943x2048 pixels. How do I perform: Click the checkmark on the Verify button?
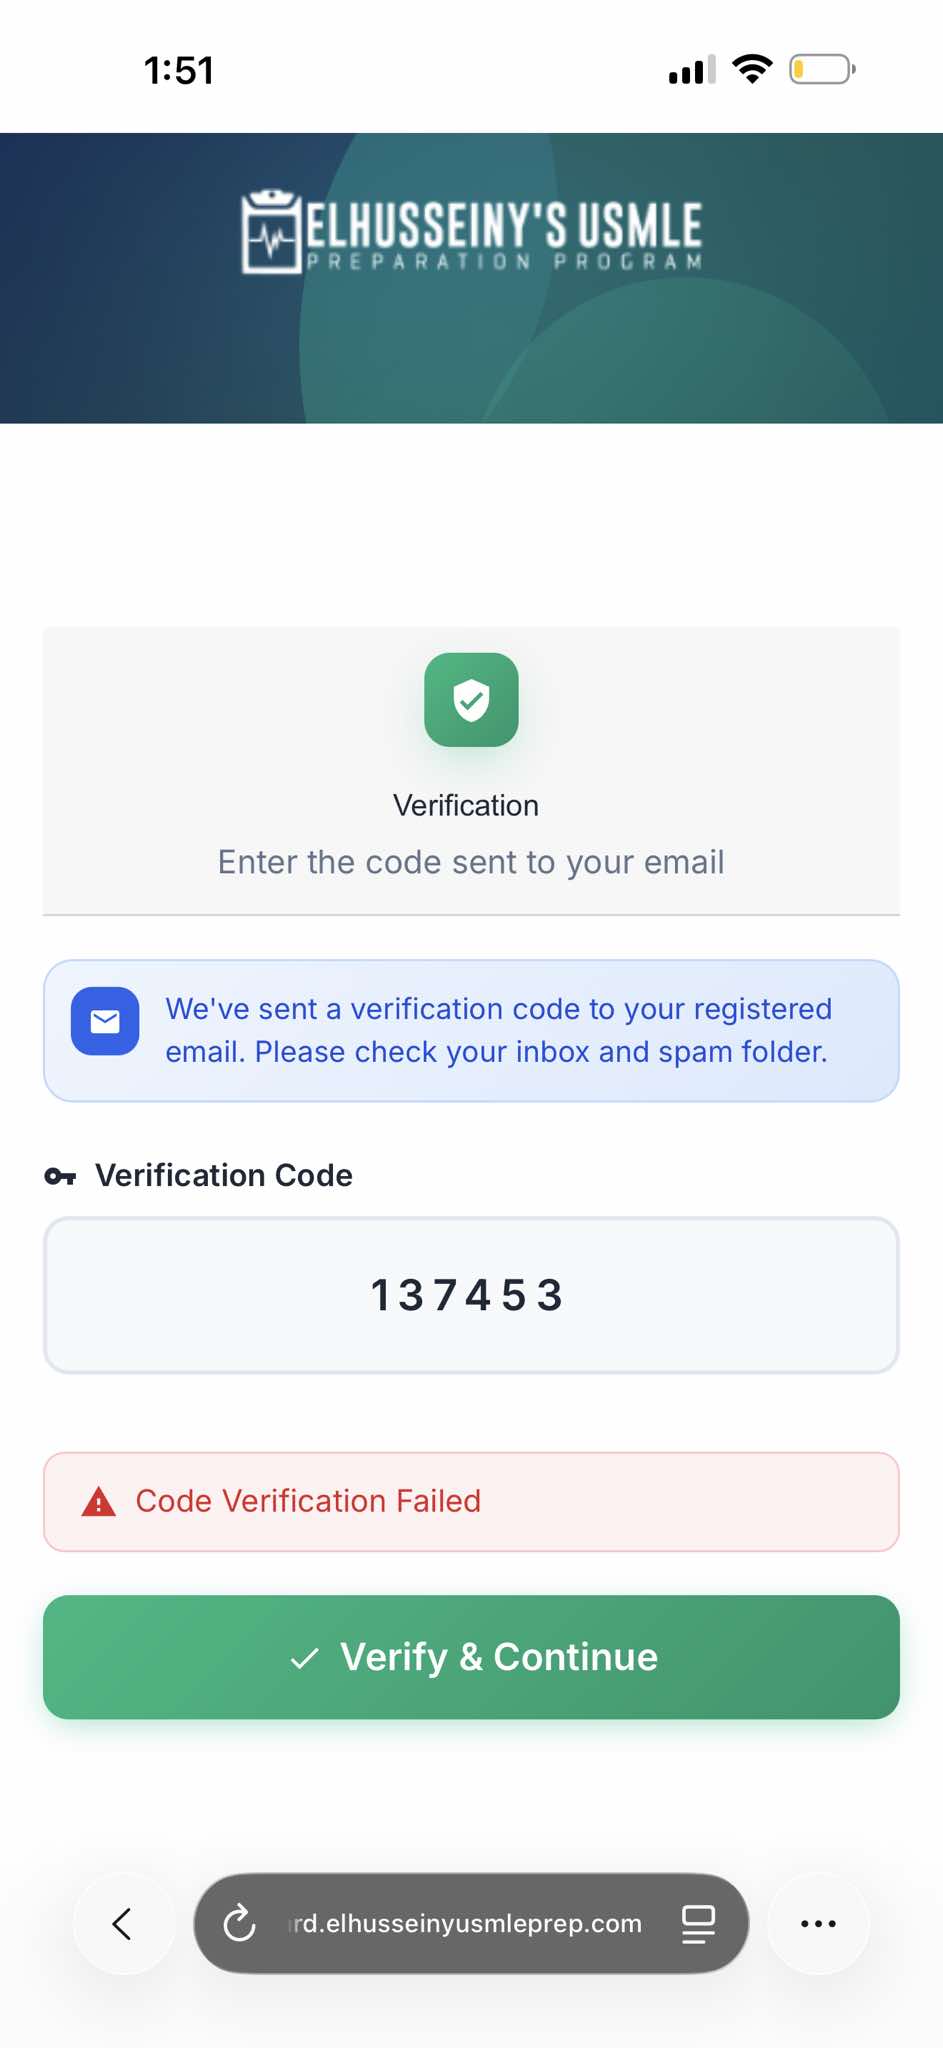[x=304, y=1658]
